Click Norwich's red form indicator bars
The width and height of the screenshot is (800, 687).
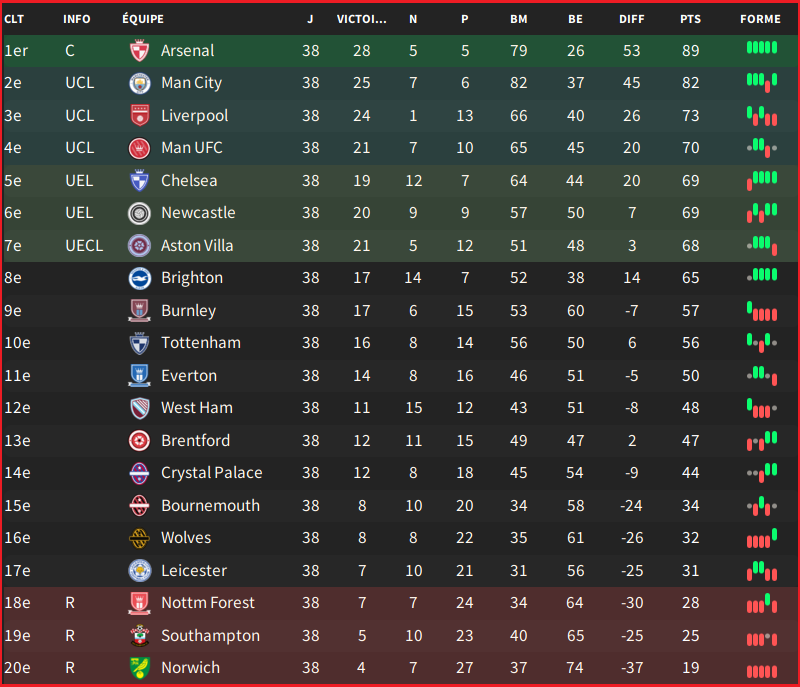coord(762,671)
